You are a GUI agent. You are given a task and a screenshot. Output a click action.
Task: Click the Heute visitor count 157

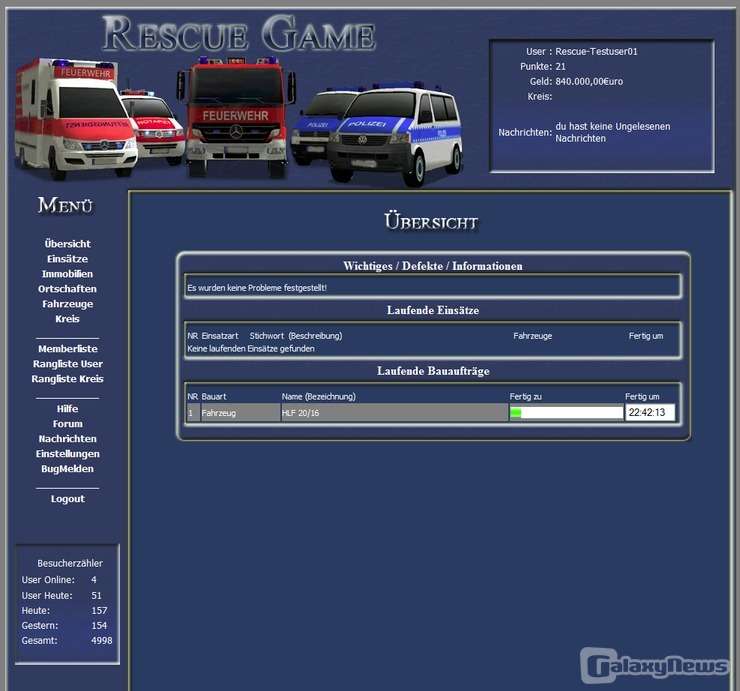pyautogui.click(x=99, y=611)
